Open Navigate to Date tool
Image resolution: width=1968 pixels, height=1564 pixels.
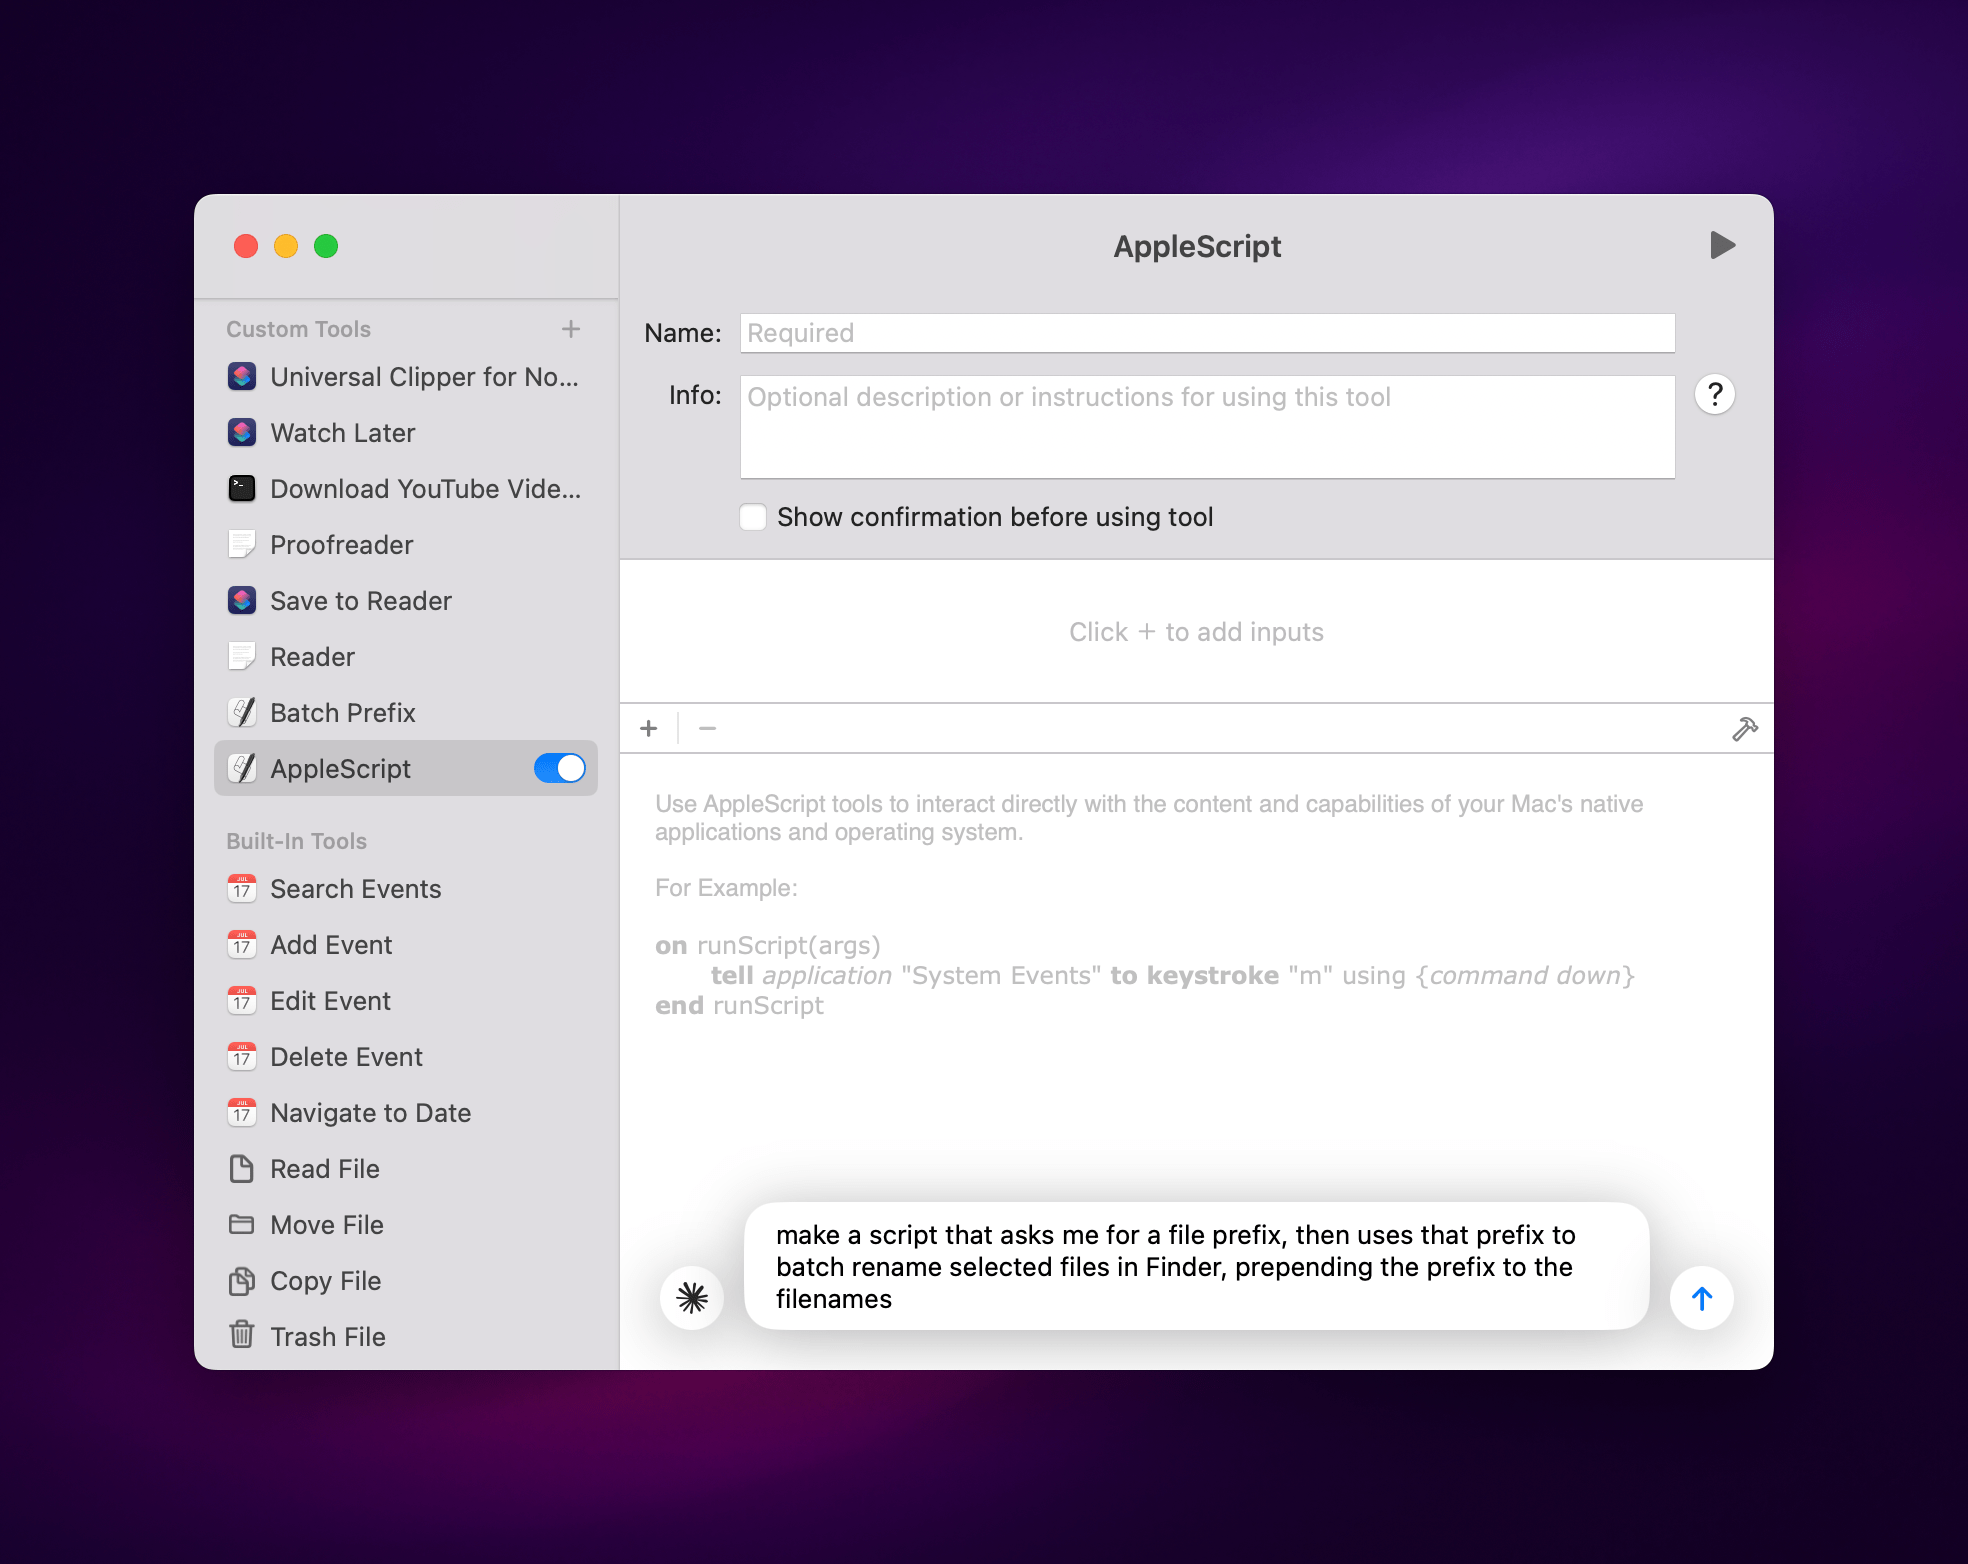406,1112
